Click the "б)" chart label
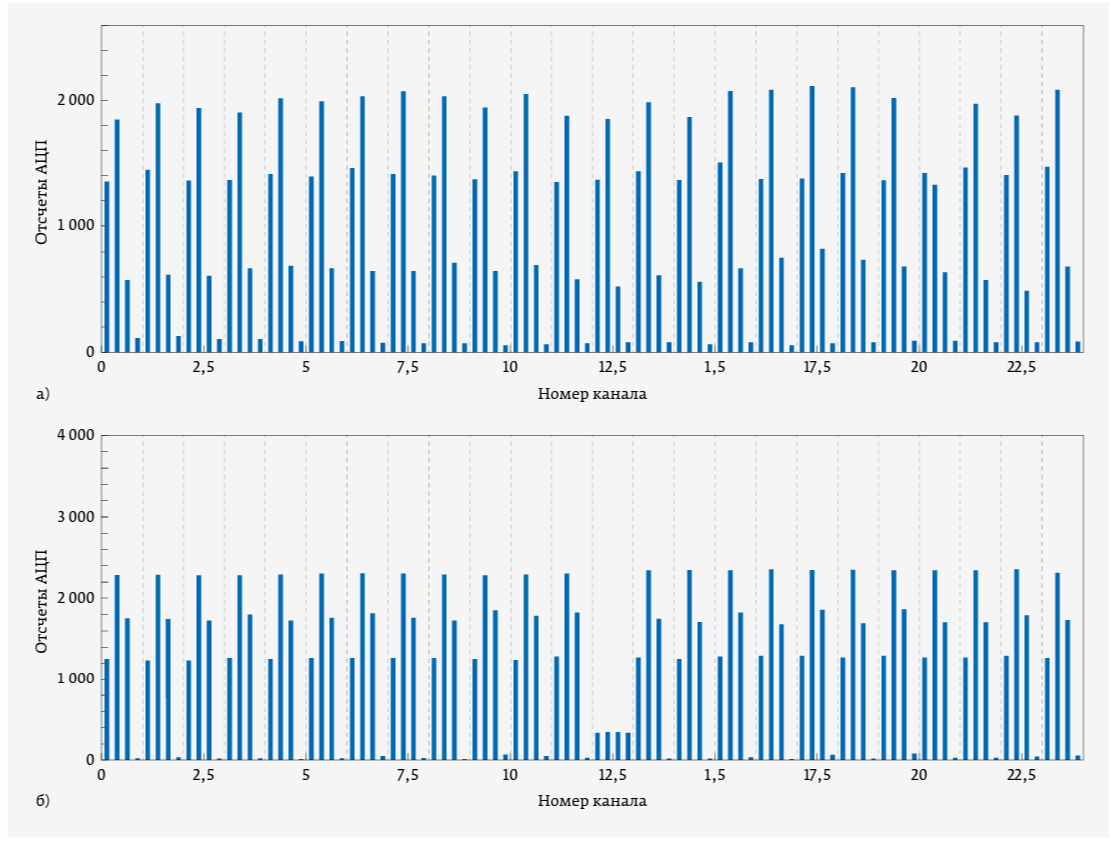The height and width of the screenshot is (844, 1113). click(42, 801)
